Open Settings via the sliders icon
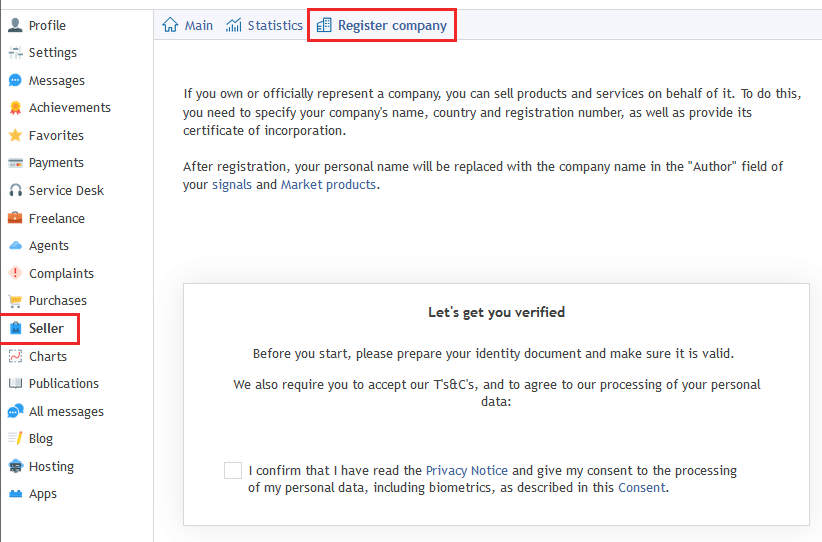Screen dimensions: 822x542 click(x=15, y=52)
